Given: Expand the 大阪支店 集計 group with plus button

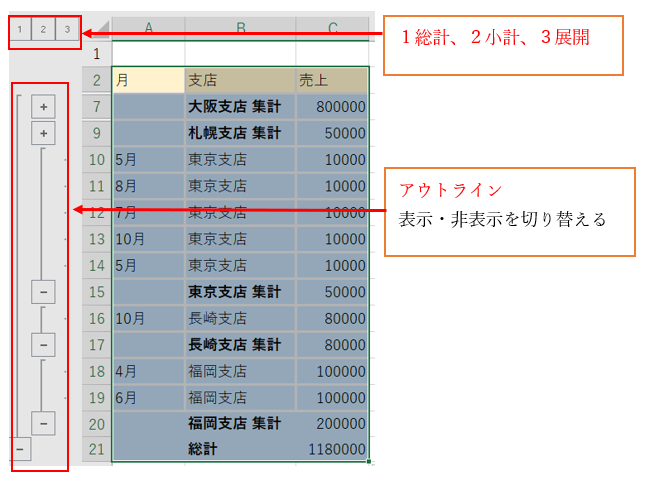Looking at the screenshot, I should coord(44,106).
